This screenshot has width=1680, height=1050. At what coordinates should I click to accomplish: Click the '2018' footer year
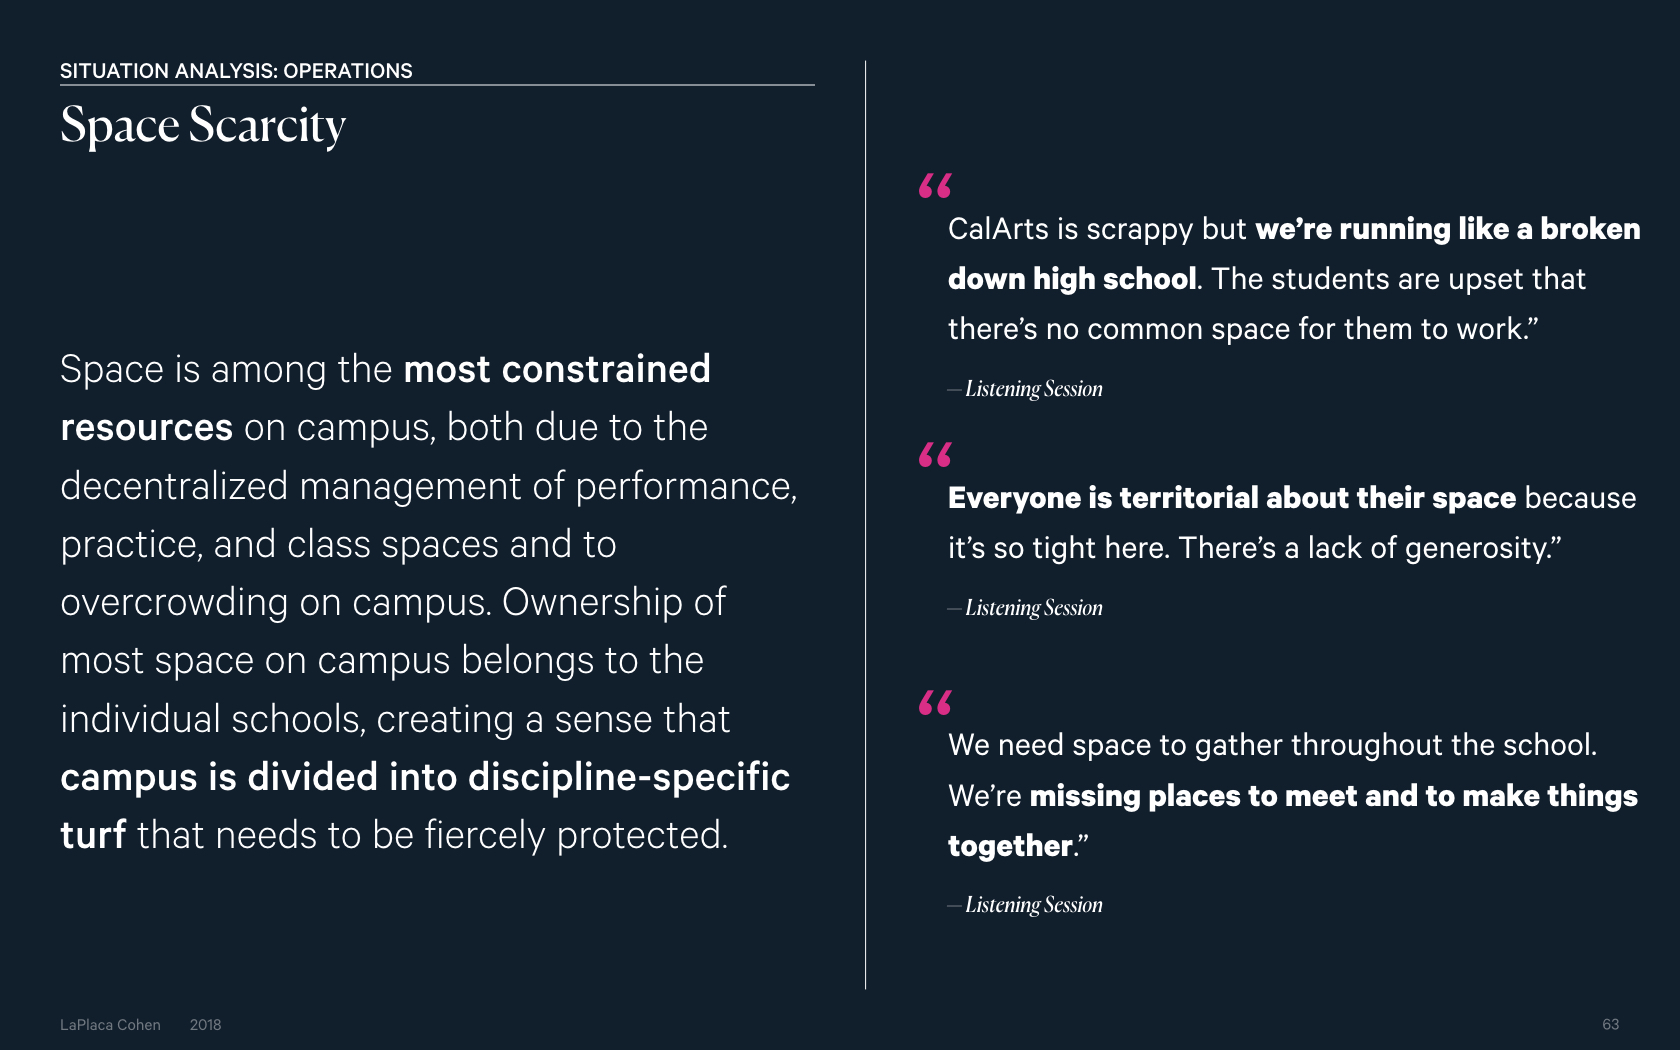coord(205,1025)
